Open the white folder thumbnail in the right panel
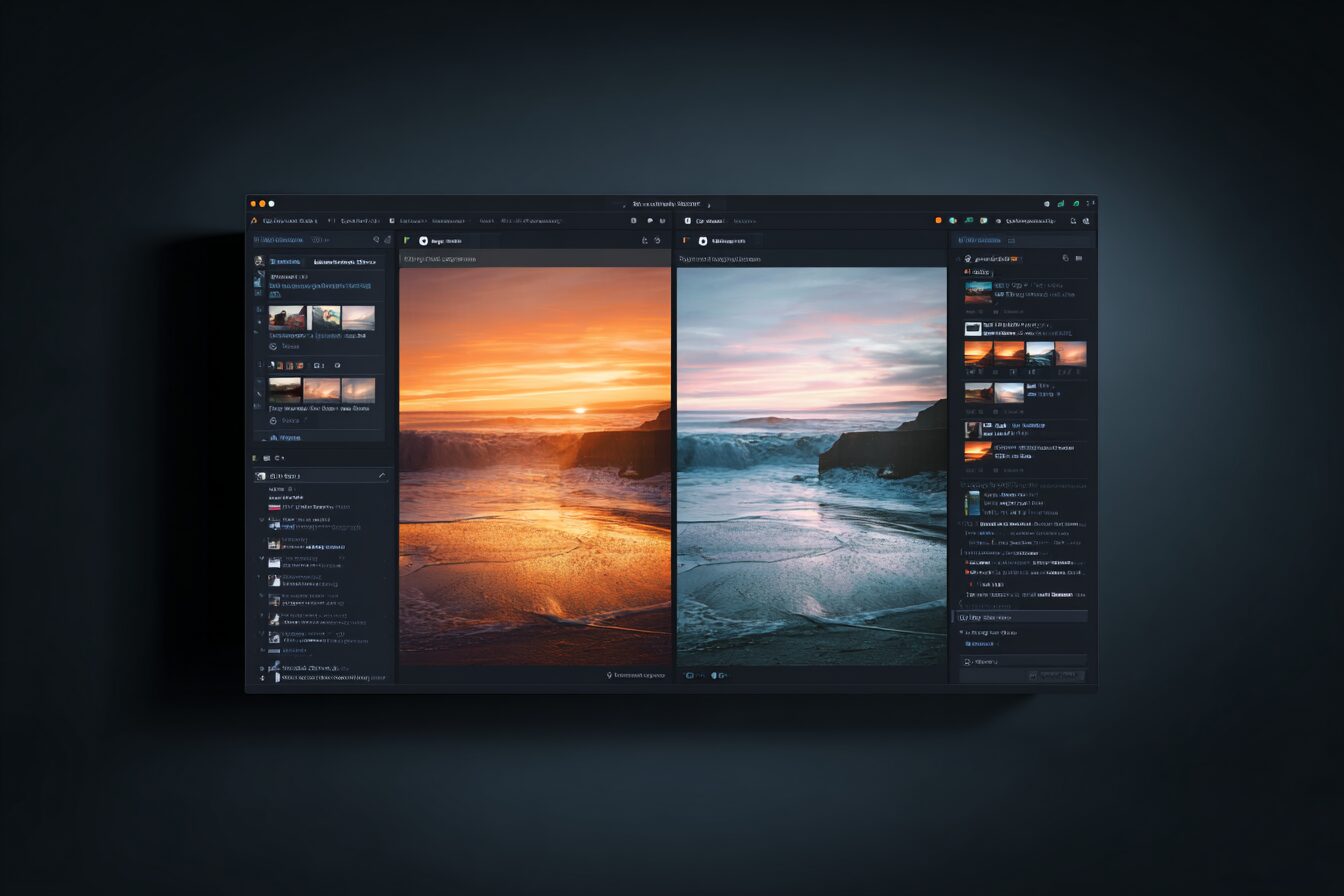The image size is (1344, 896). coord(973,328)
